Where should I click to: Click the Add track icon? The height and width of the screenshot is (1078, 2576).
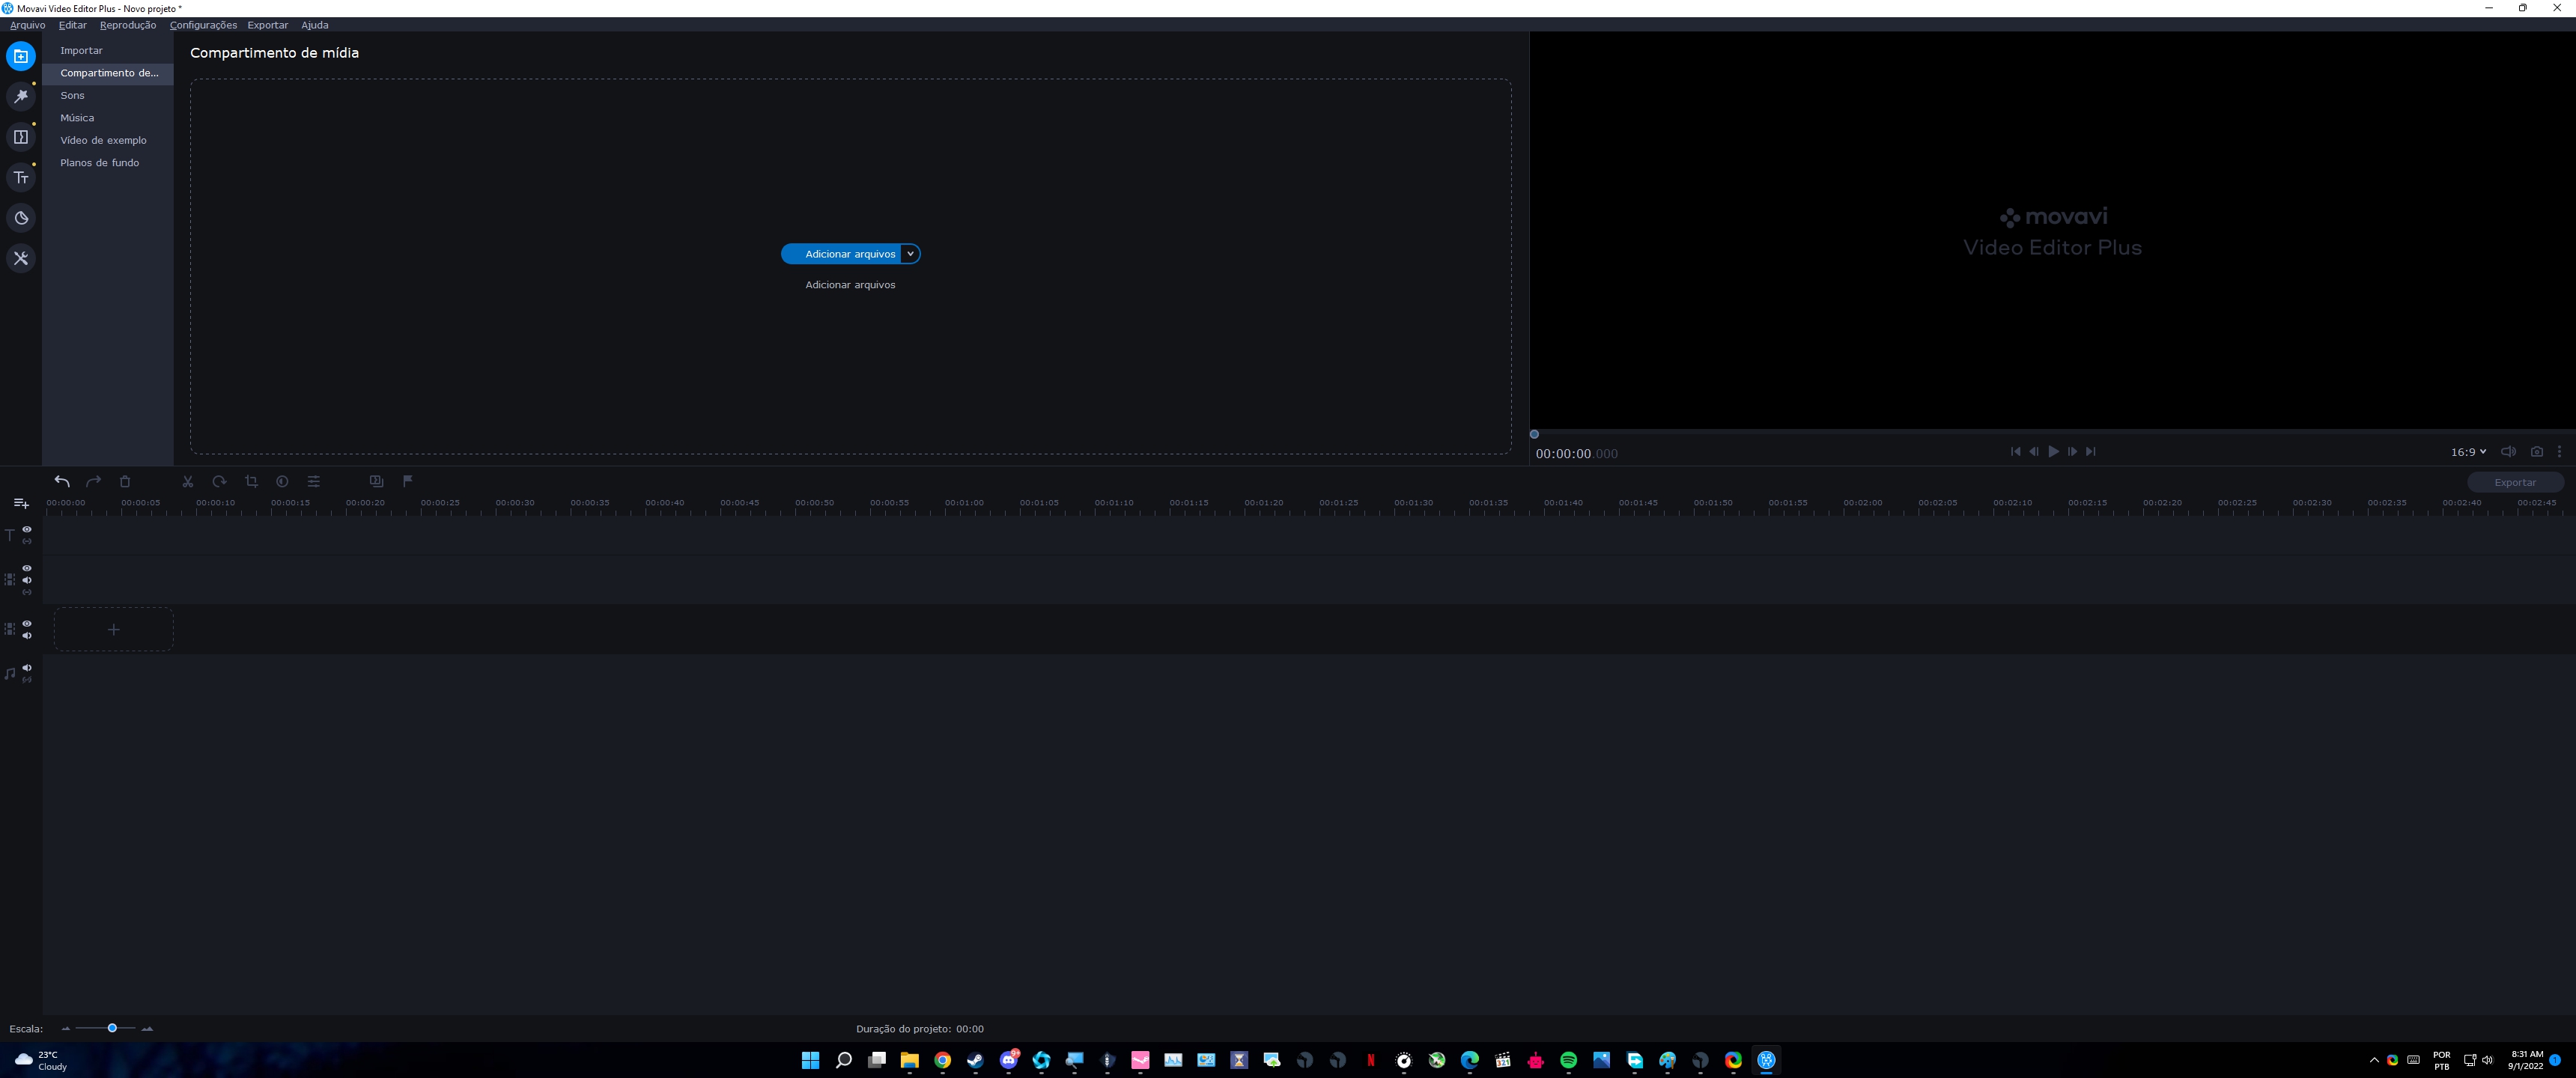click(x=21, y=503)
